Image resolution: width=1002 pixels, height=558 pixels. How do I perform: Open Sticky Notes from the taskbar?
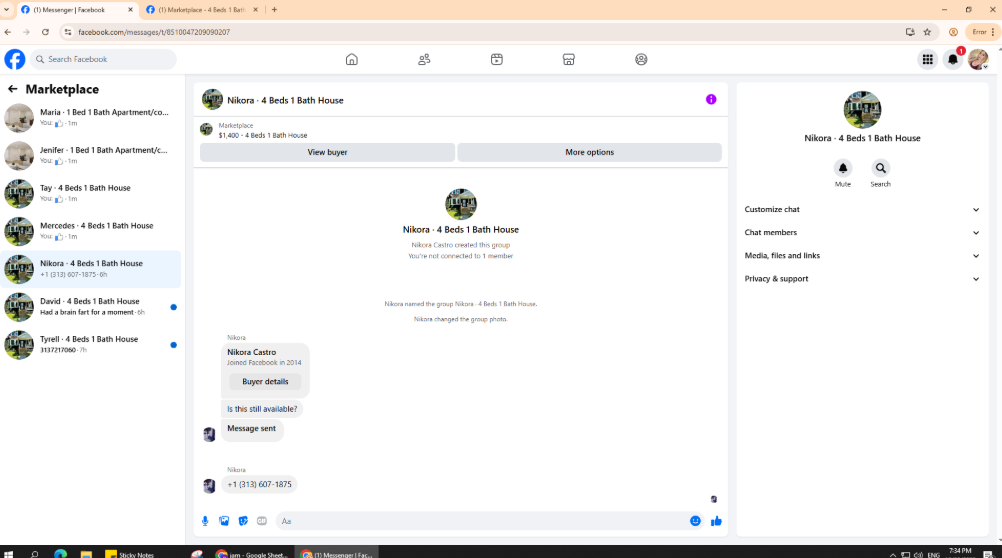coord(130,554)
